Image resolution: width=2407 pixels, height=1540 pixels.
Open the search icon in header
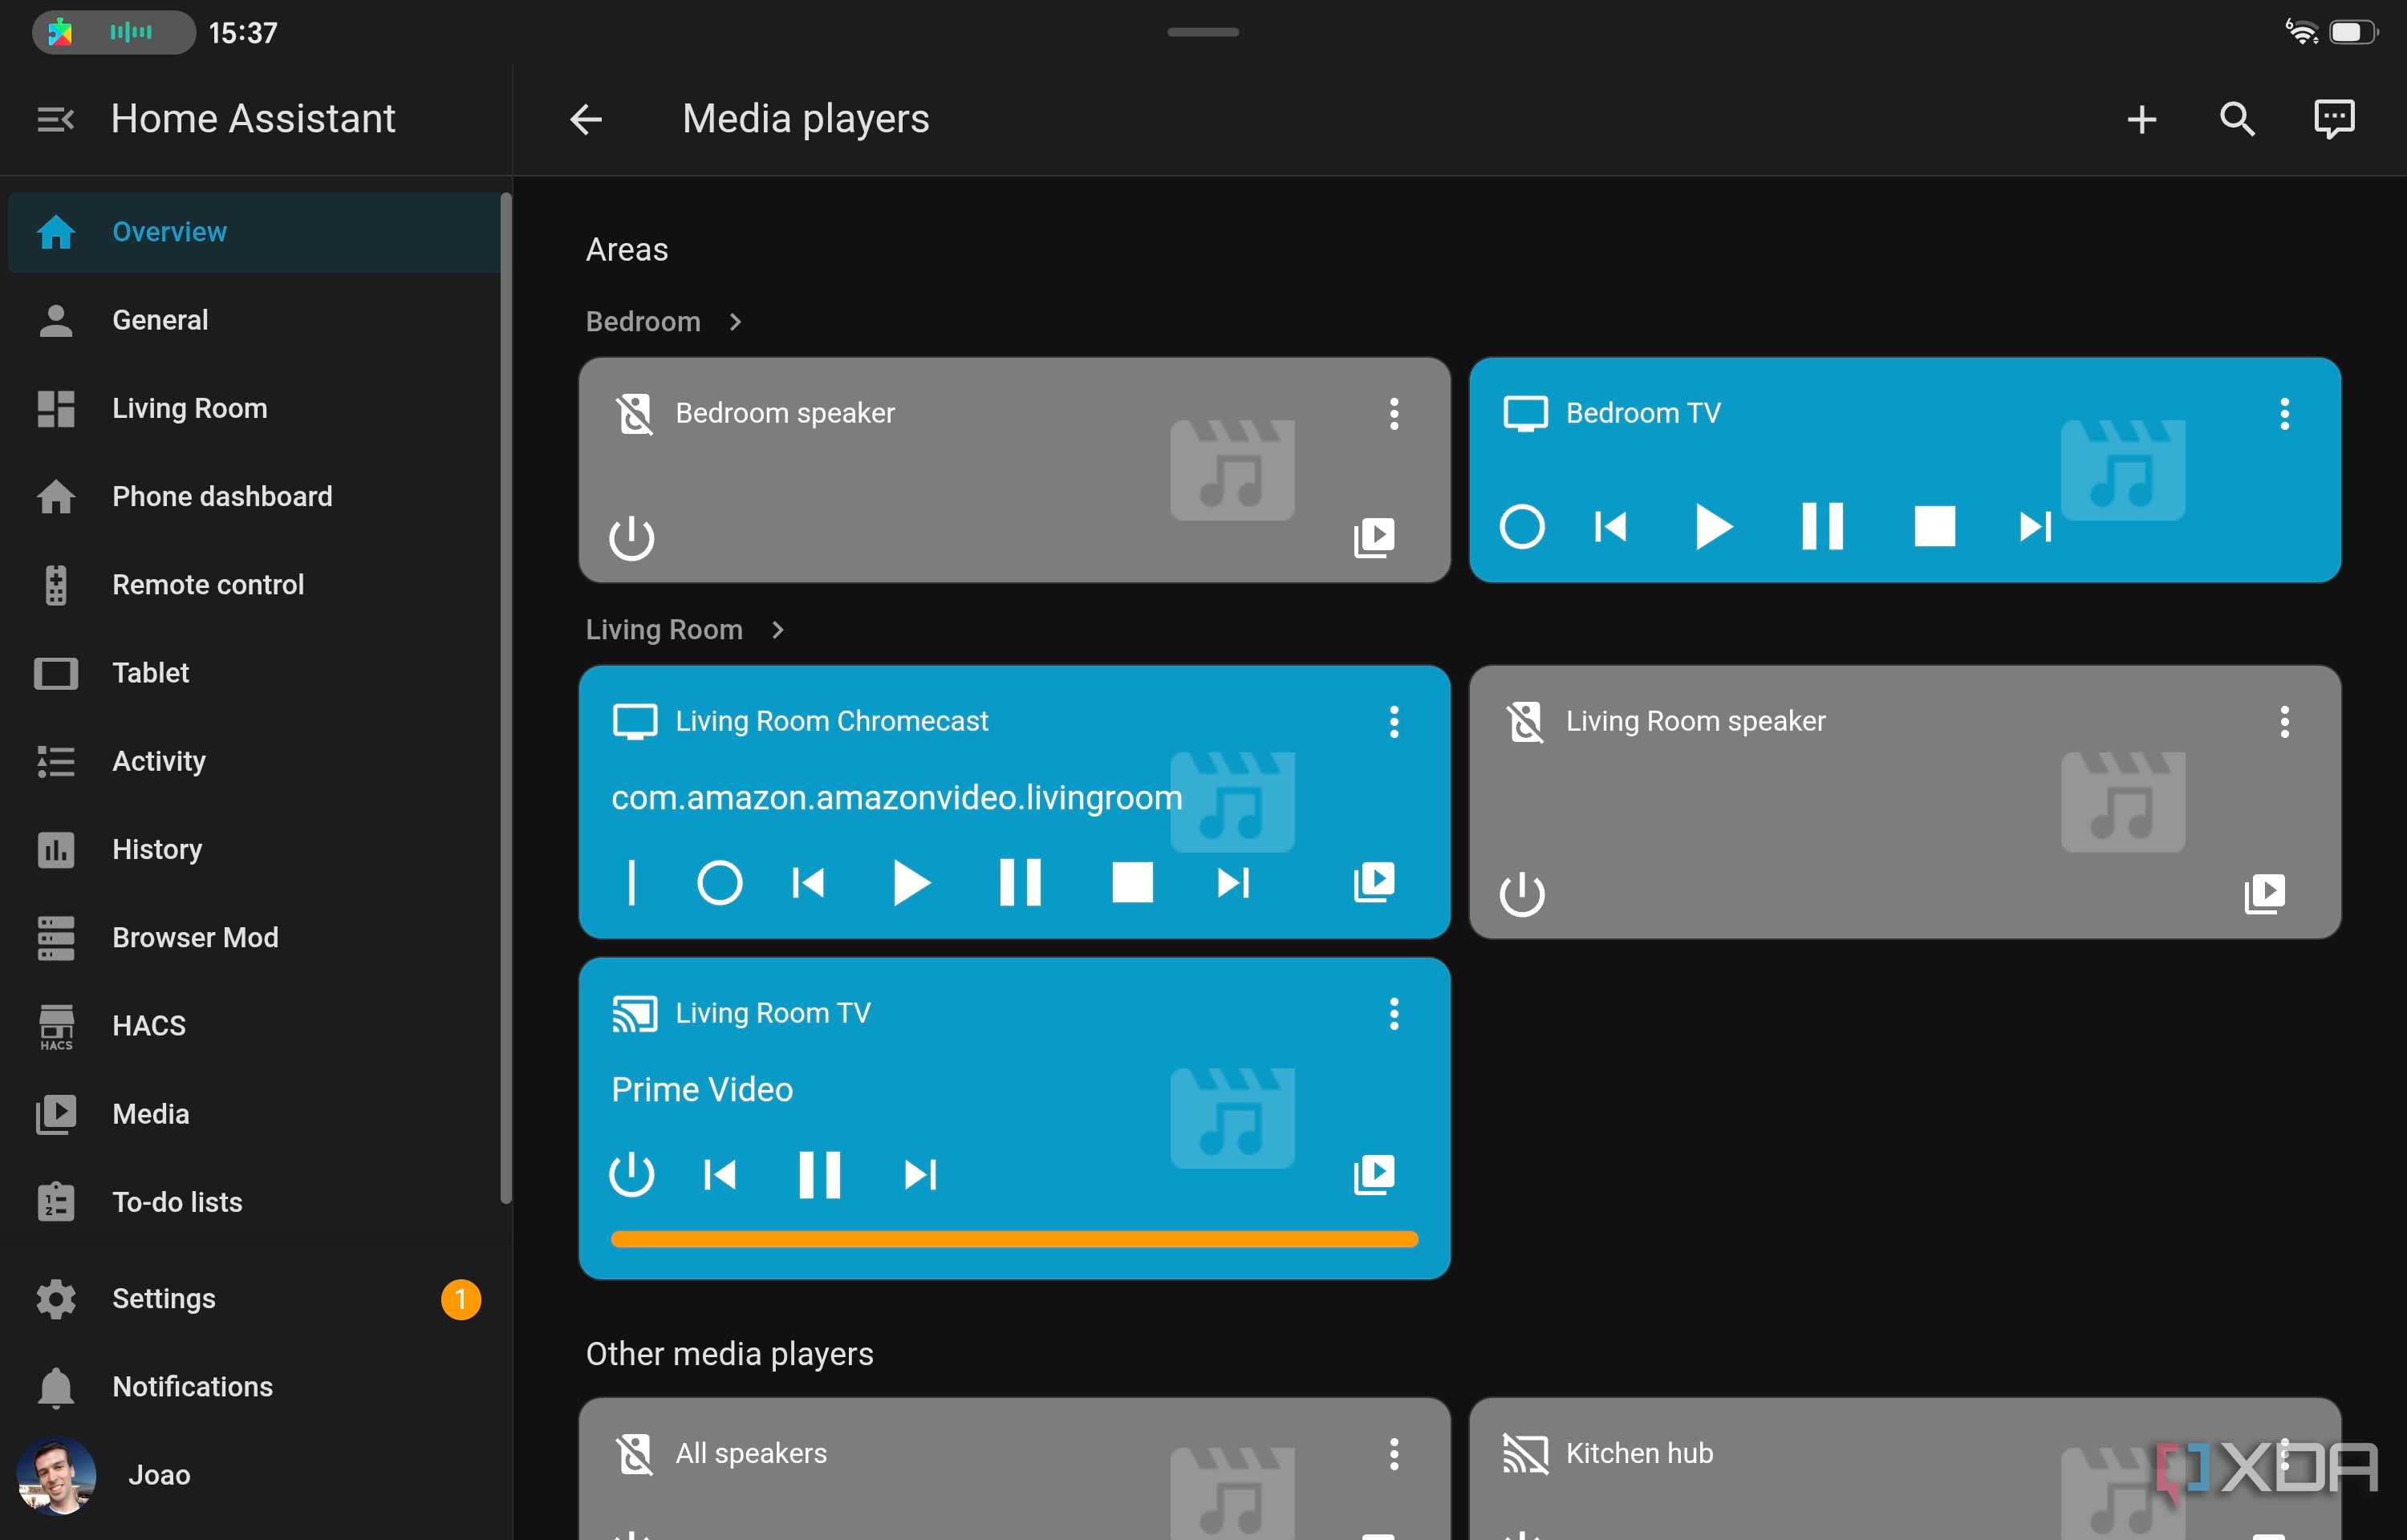(x=2237, y=120)
